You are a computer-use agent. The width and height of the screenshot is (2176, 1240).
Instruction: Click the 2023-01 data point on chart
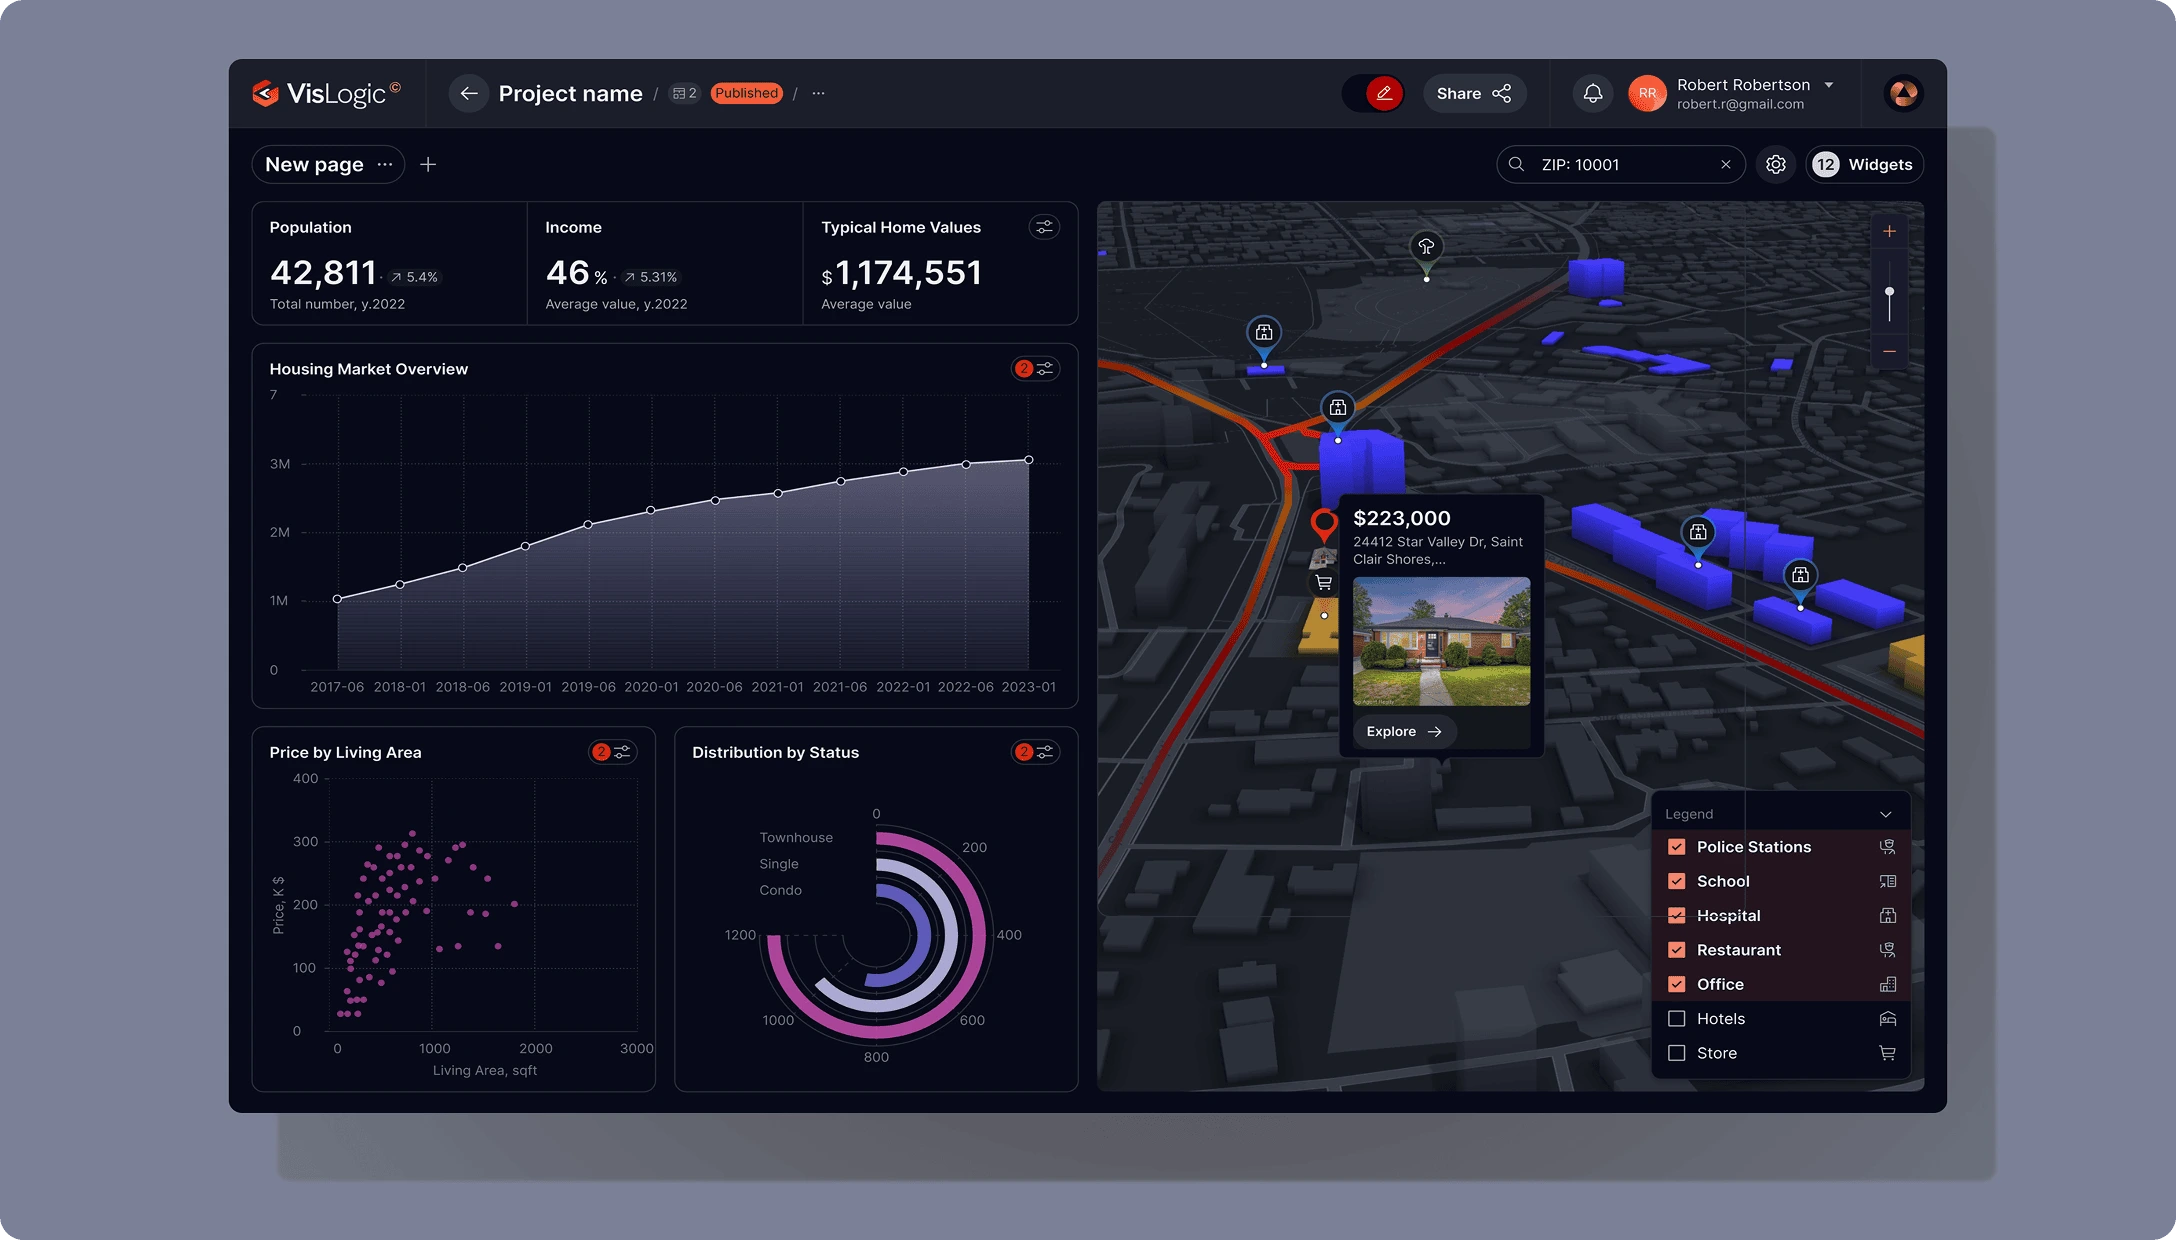(x=1029, y=460)
